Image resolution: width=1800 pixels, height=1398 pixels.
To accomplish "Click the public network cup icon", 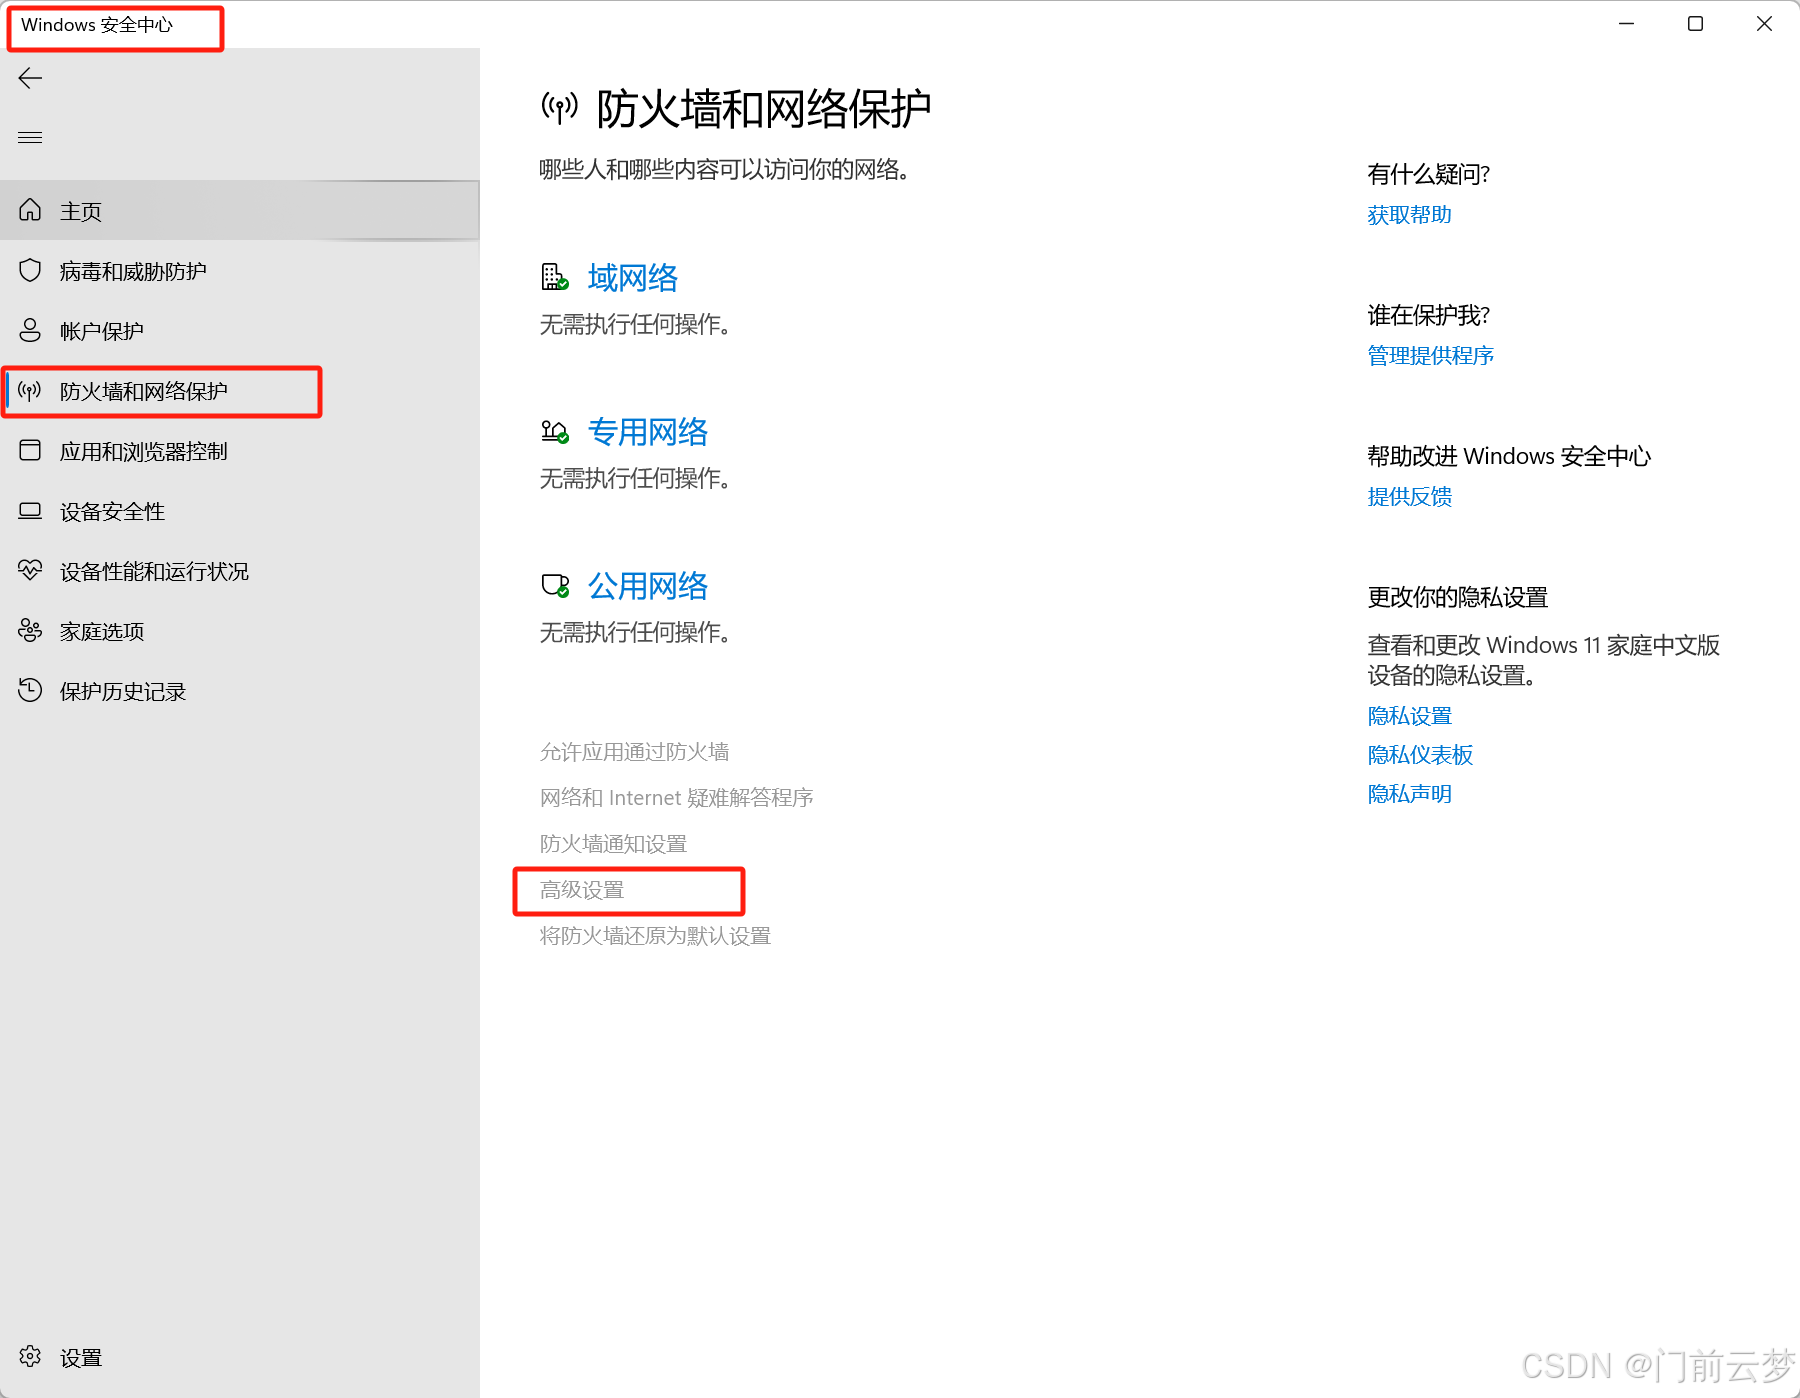I will 555,585.
